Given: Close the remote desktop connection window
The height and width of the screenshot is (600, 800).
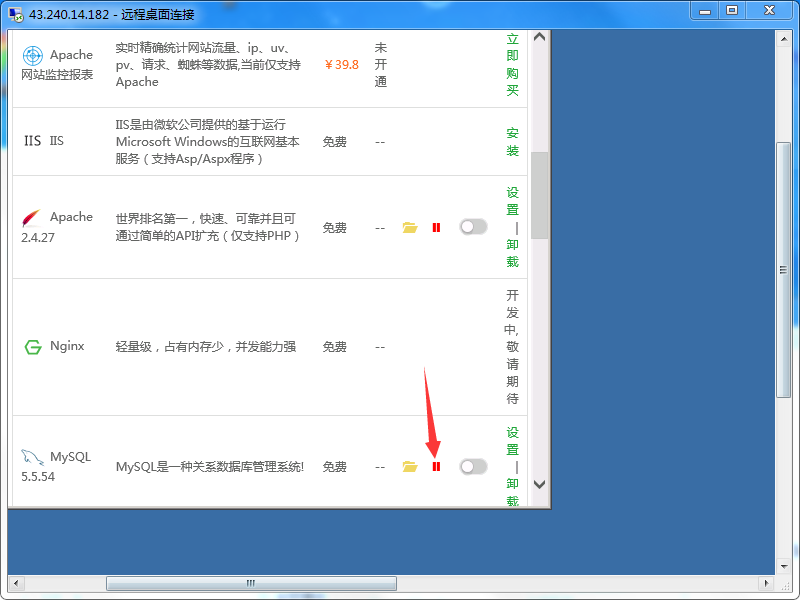Looking at the screenshot, I should pos(770,11).
